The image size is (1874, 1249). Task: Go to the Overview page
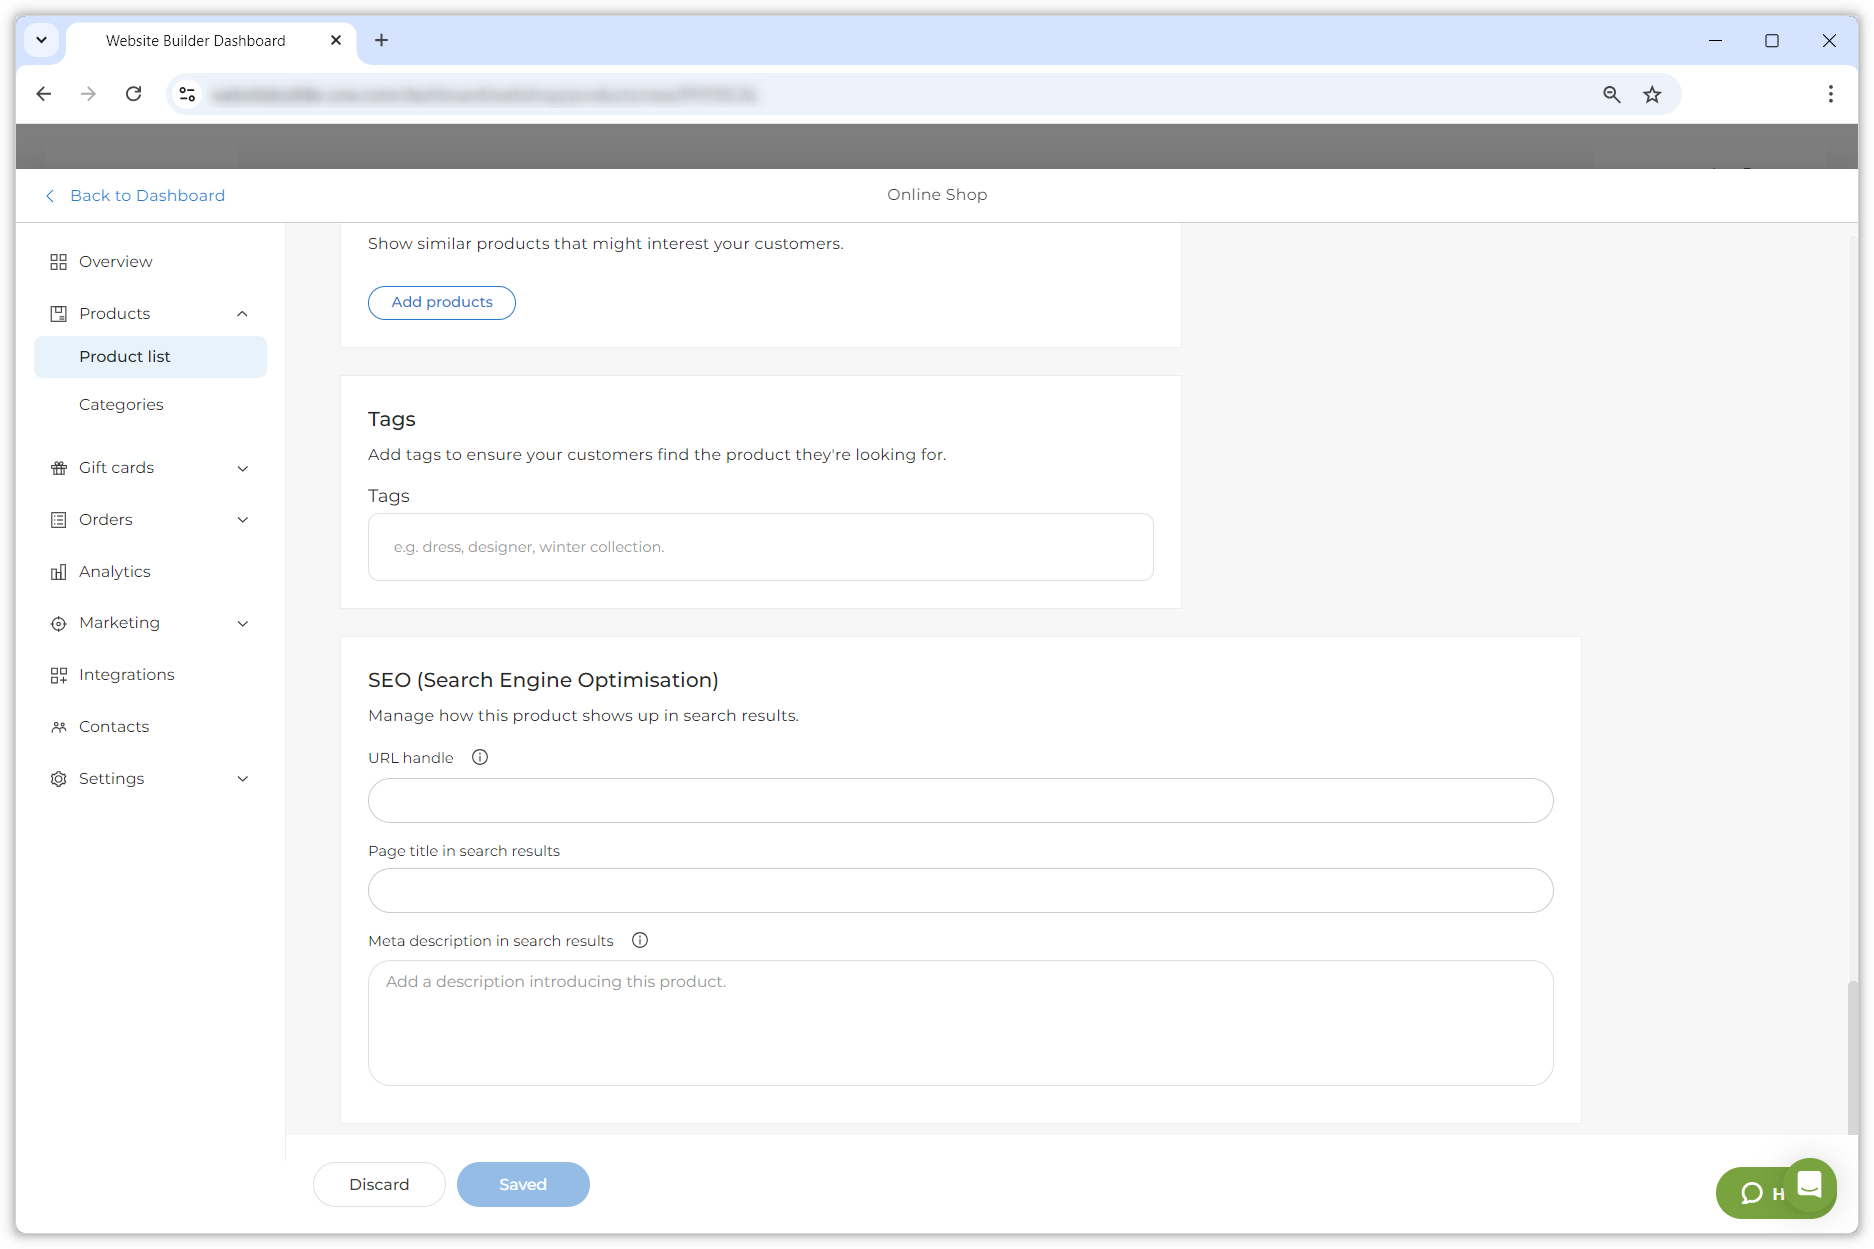[x=115, y=262]
